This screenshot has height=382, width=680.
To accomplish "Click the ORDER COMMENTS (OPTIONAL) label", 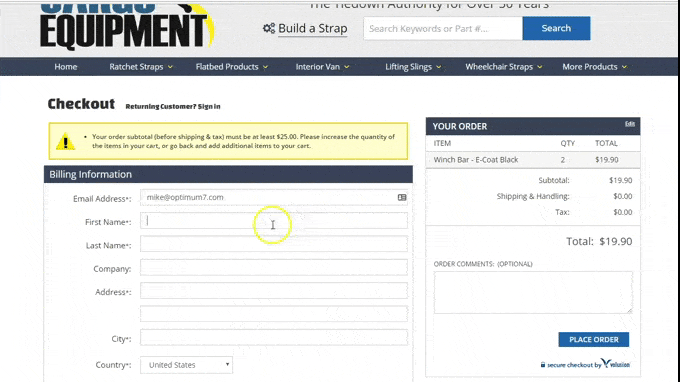I will click(483, 264).
